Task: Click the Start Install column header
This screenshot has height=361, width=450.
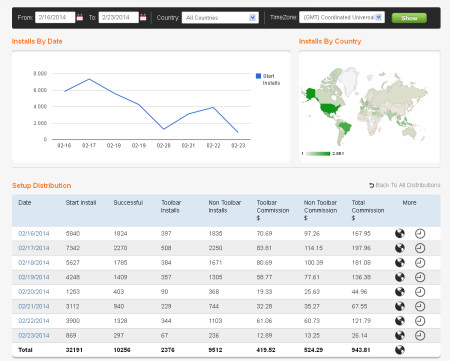Action: pyautogui.click(x=81, y=203)
